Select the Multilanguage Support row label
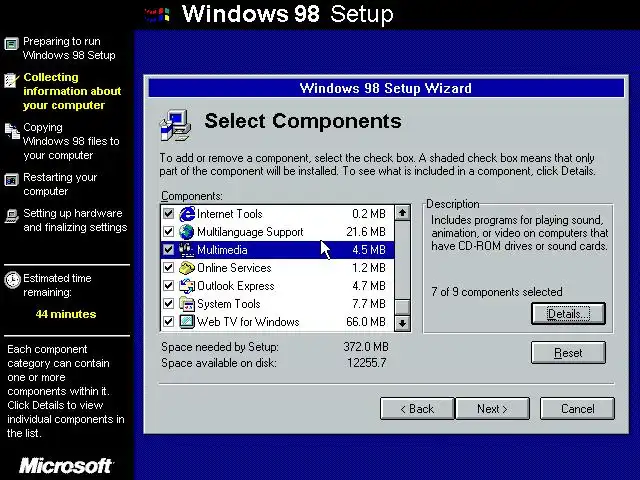 pos(250,232)
